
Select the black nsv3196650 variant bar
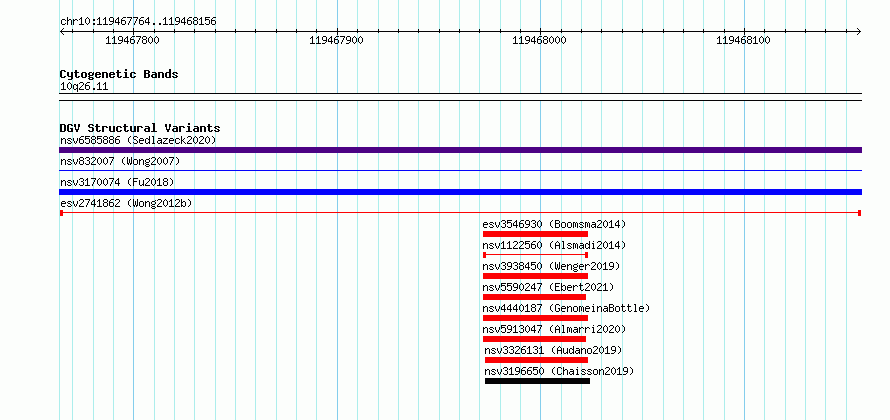click(538, 381)
